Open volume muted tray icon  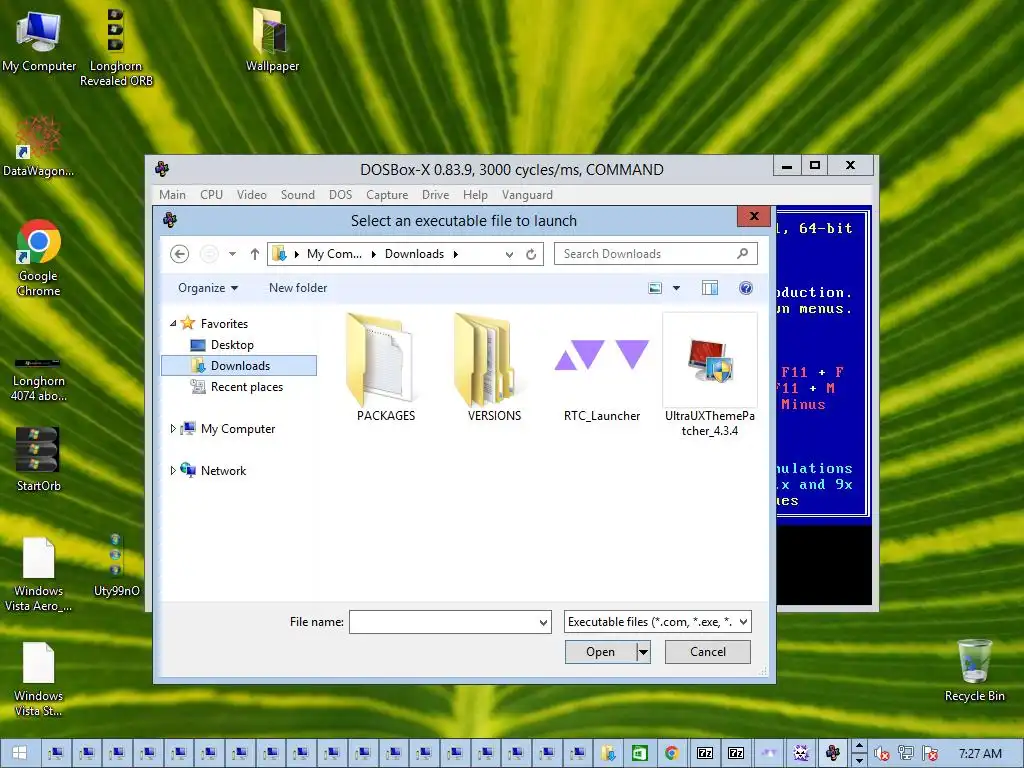(x=881, y=754)
